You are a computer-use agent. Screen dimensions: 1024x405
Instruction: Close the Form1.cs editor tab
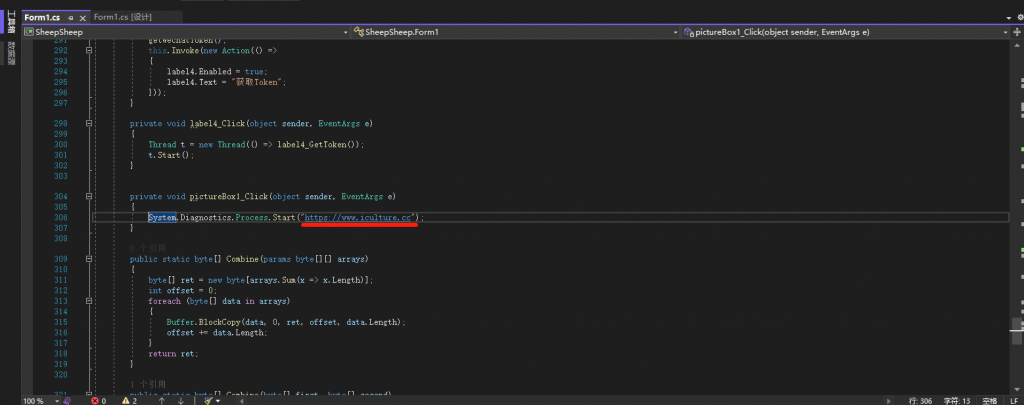pos(82,18)
